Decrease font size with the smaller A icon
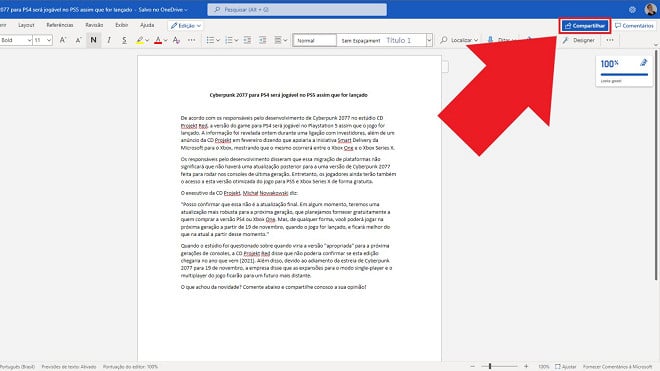 (x=78, y=40)
